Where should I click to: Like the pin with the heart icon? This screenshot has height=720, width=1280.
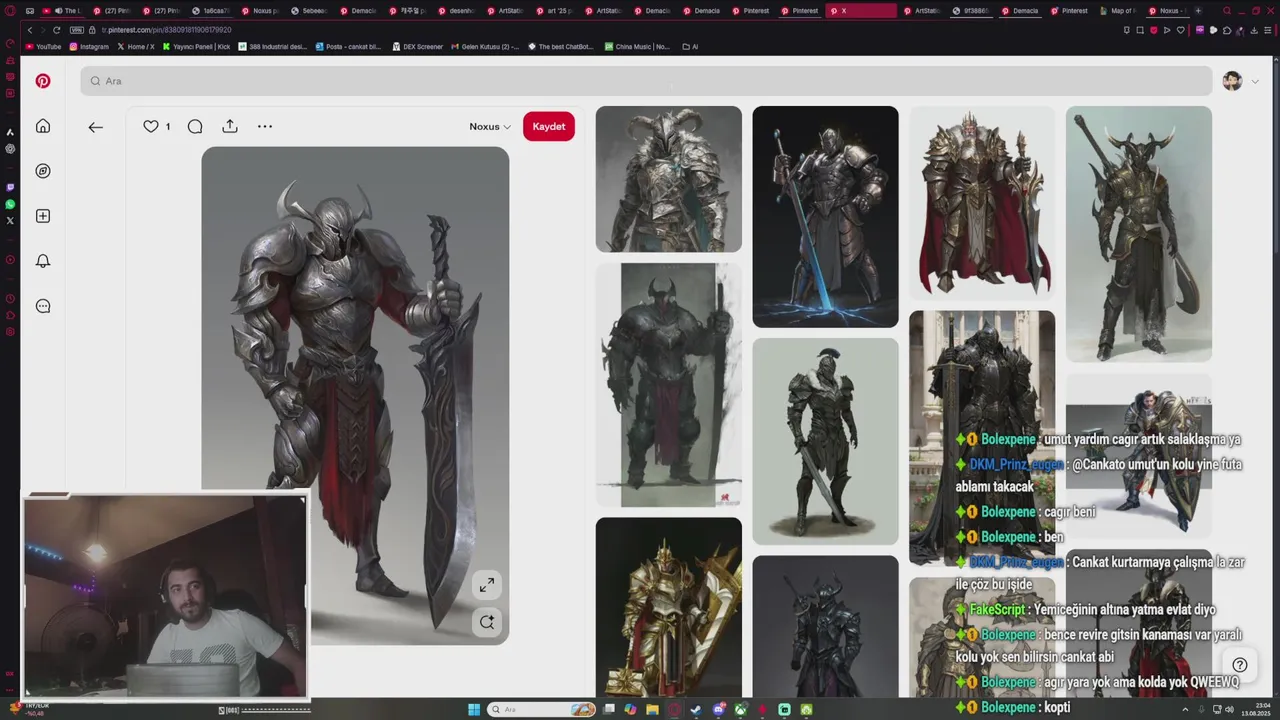coord(151,126)
